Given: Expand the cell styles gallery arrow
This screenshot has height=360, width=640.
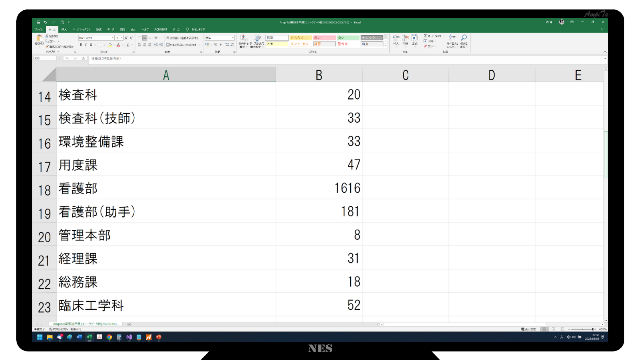Looking at the screenshot, I should (386, 45).
